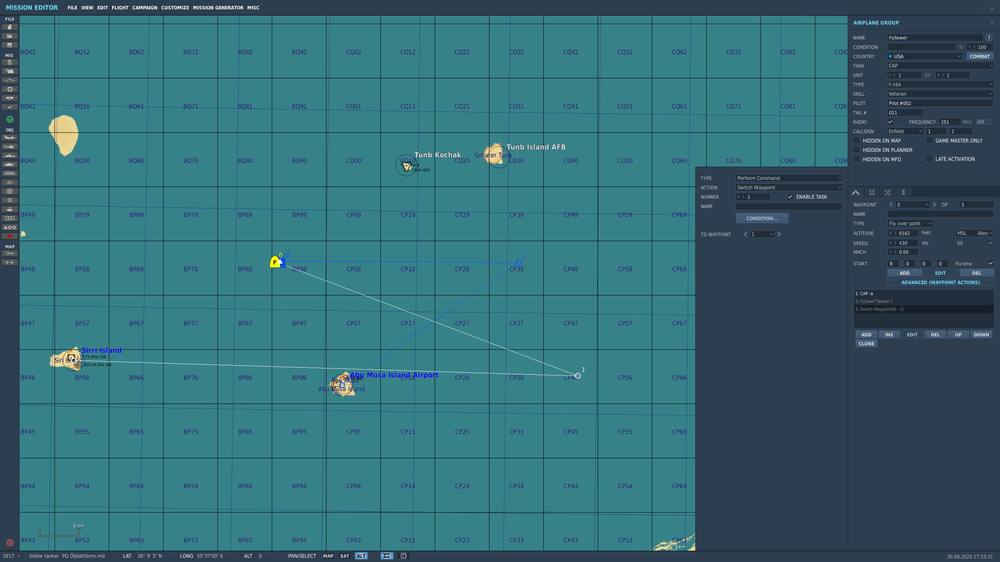The image size is (1000, 562).
Task: Select the SAT map mode in status bar
Action: click(344, 556)
